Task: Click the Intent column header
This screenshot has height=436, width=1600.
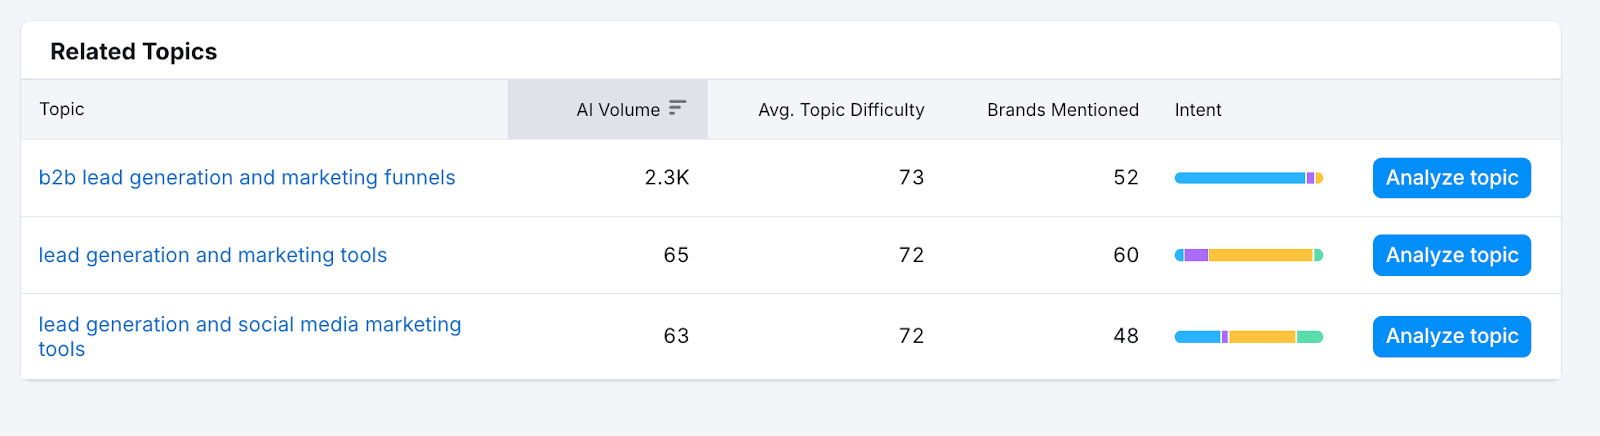Action: 1197,110
